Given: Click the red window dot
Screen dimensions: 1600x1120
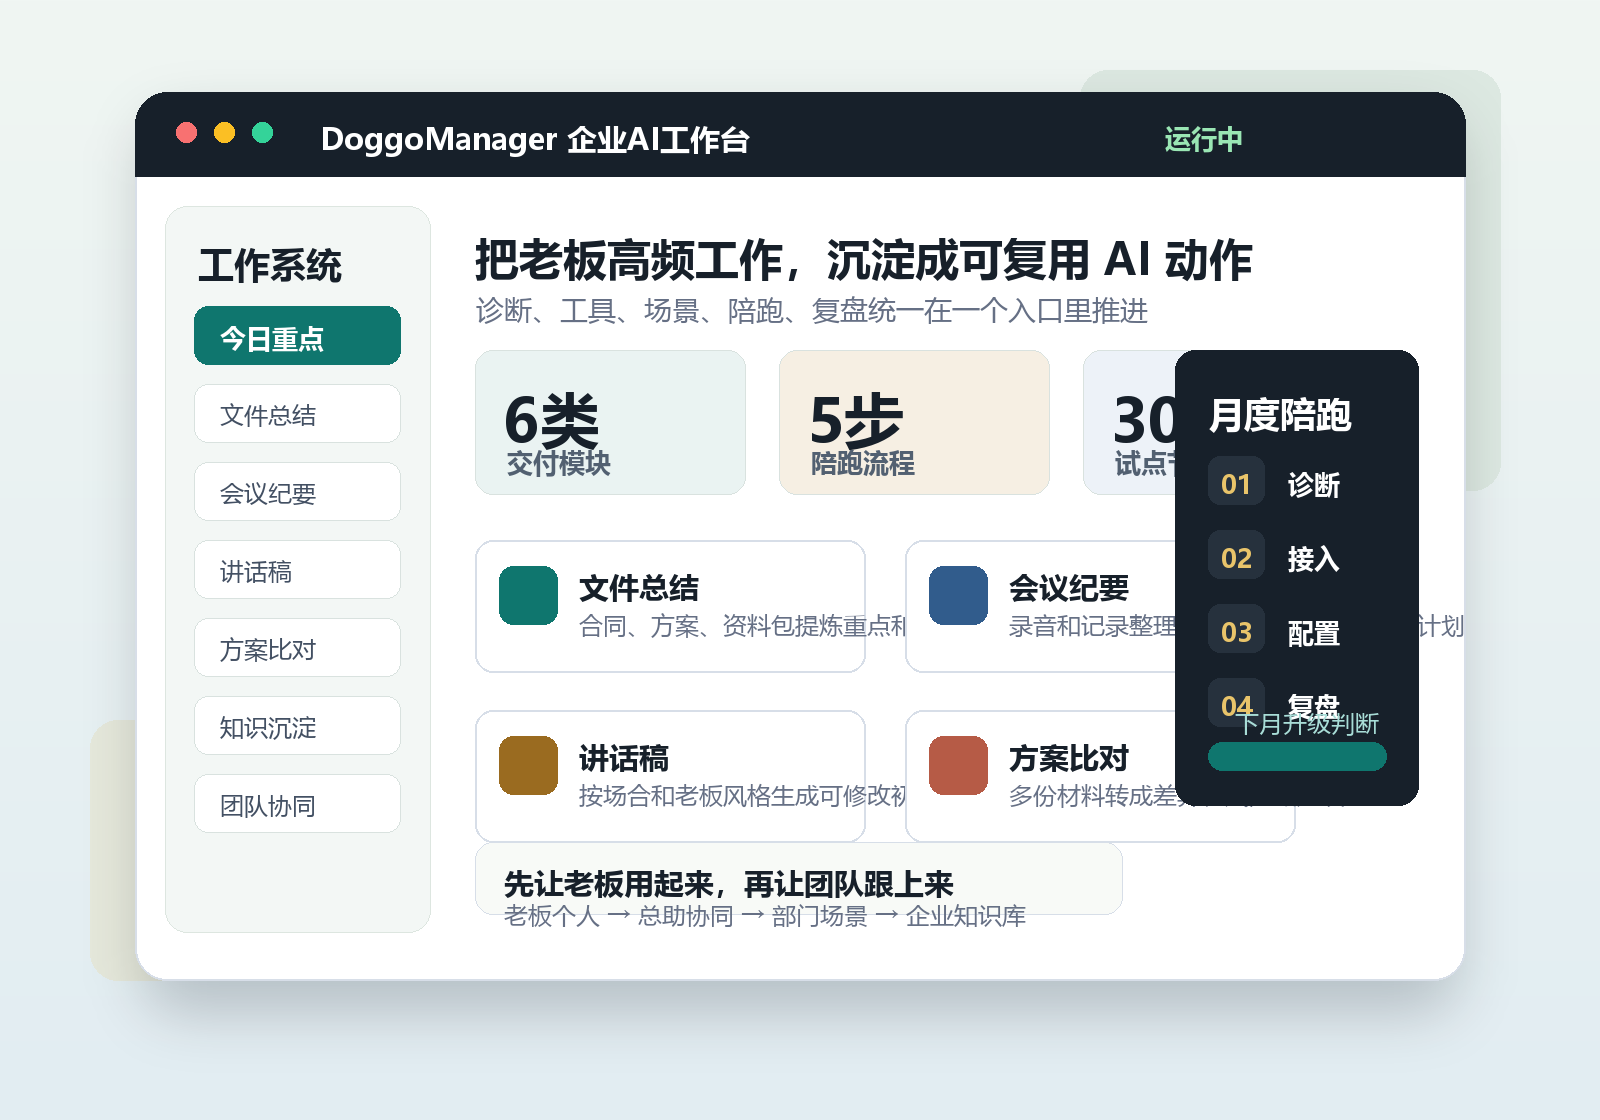Looking at the screenshot, I should point(186,133).
